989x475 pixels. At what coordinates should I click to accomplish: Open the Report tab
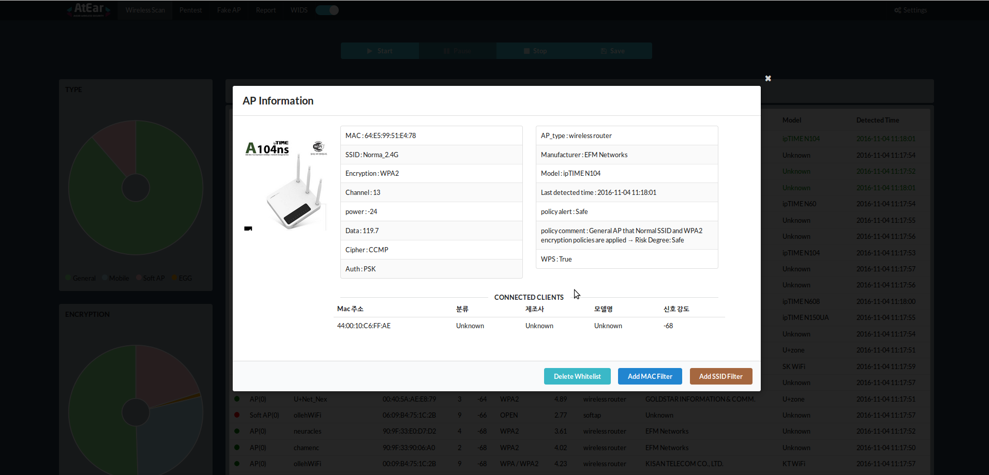tap(266, 11)
